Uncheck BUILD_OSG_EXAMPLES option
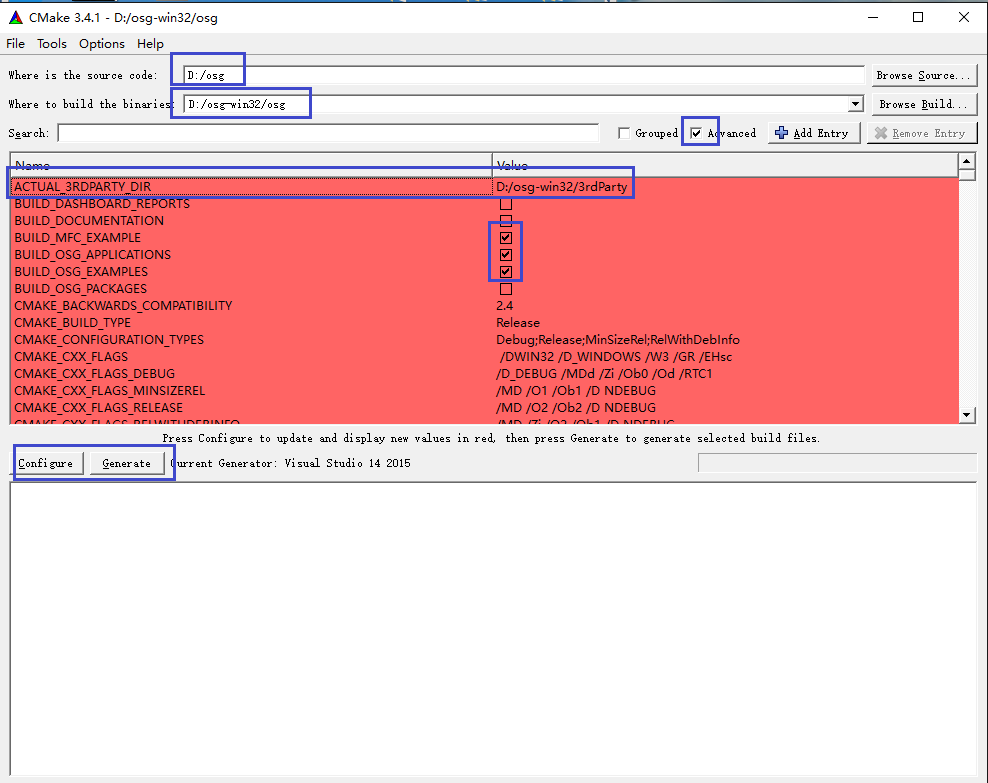988x783 pixels. click(x=505, y=271)
